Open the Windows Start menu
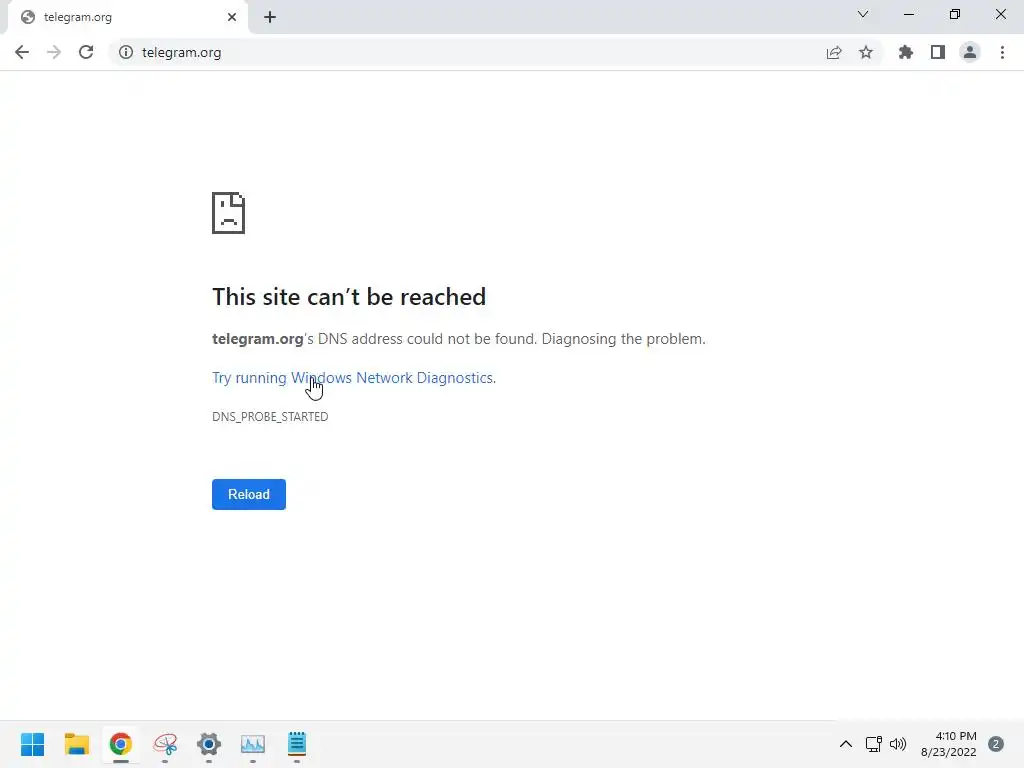The width and height of the screenshot is (1024, 768). coord(33,744)
